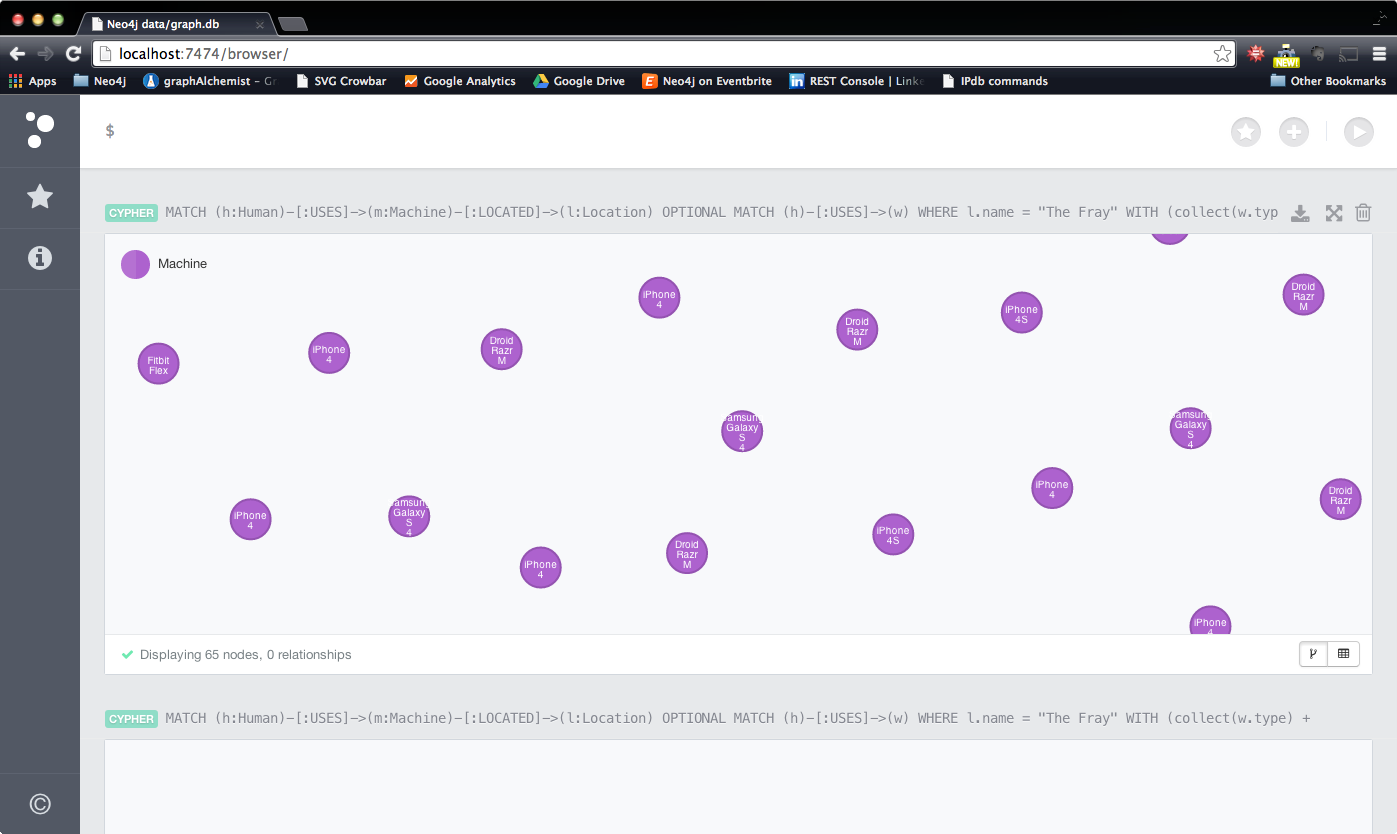Open the Favorites star in left sidebar
Screen dimensions: 1397x834
(40, 196)
